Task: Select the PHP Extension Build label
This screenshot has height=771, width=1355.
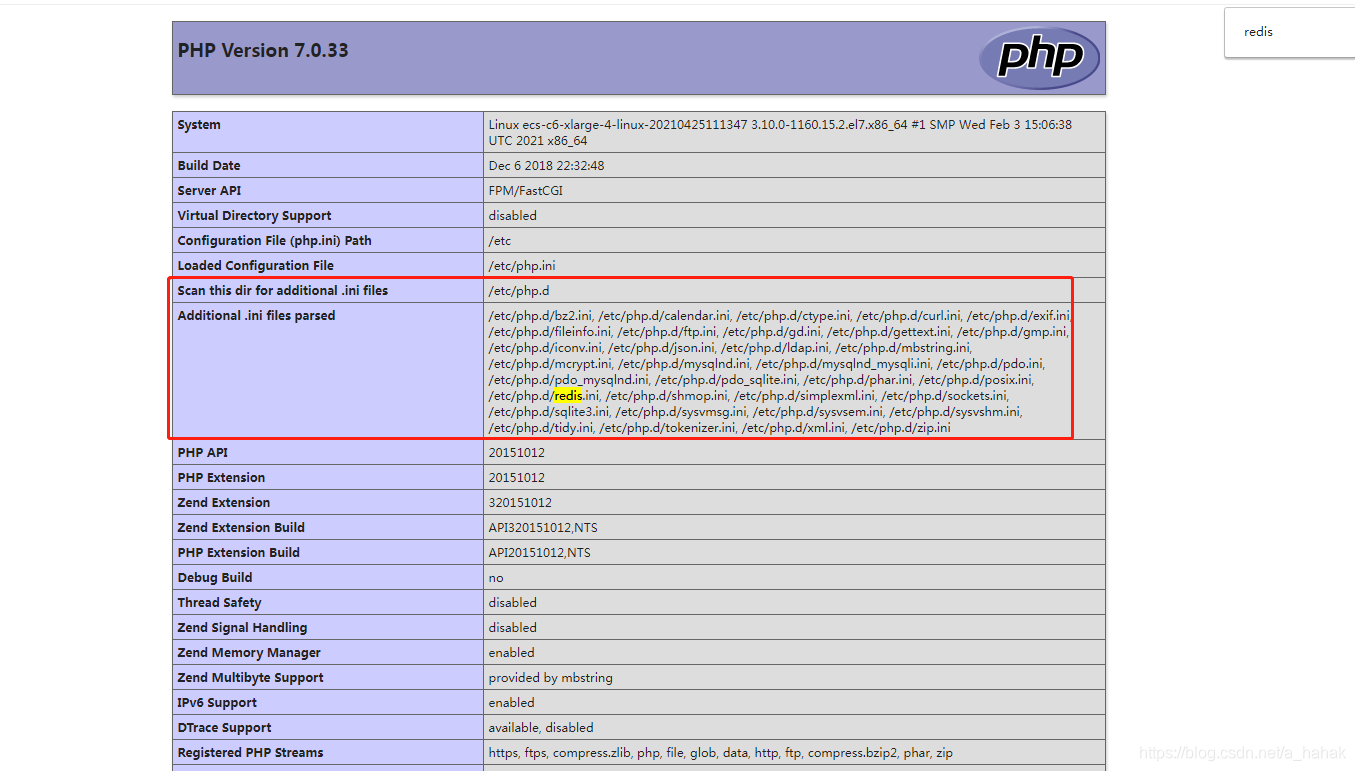Action: (239, 553)
